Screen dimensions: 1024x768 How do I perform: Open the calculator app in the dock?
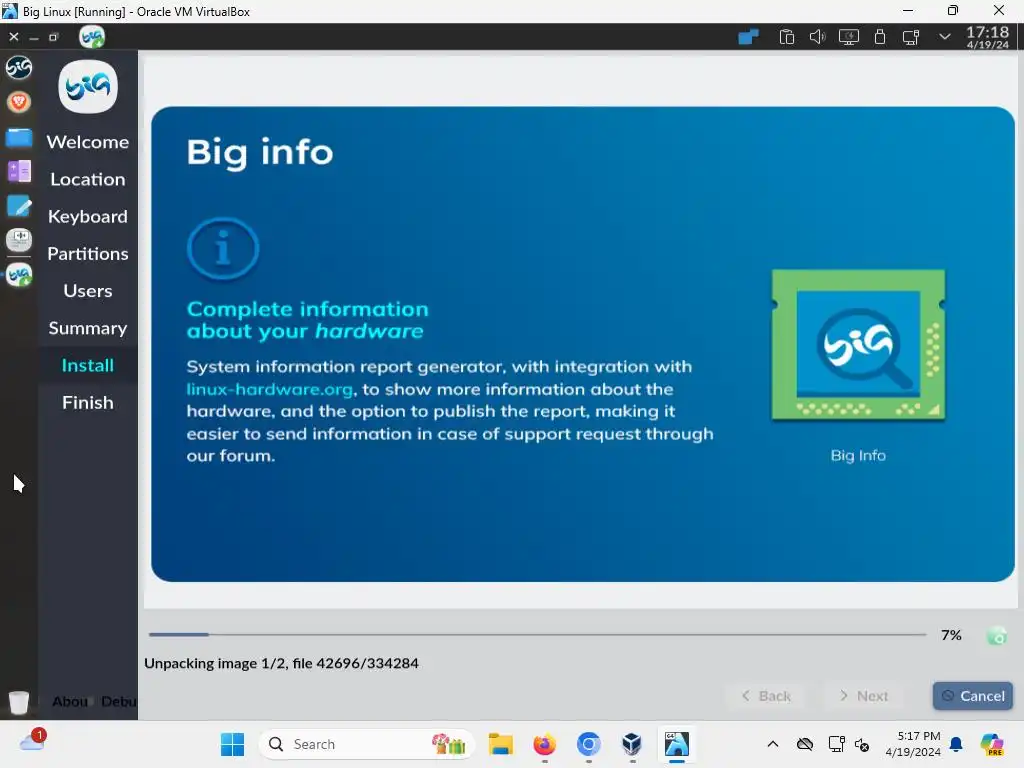[x=19, y=171]
